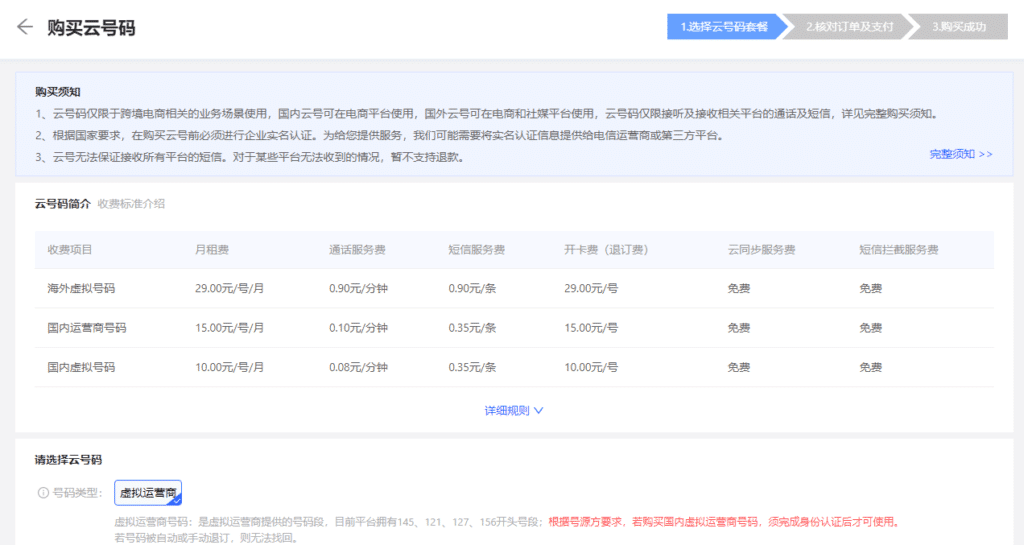
Task: Go back using the left arrow icon
Action: pyautogui.click(x=25, y=27)
